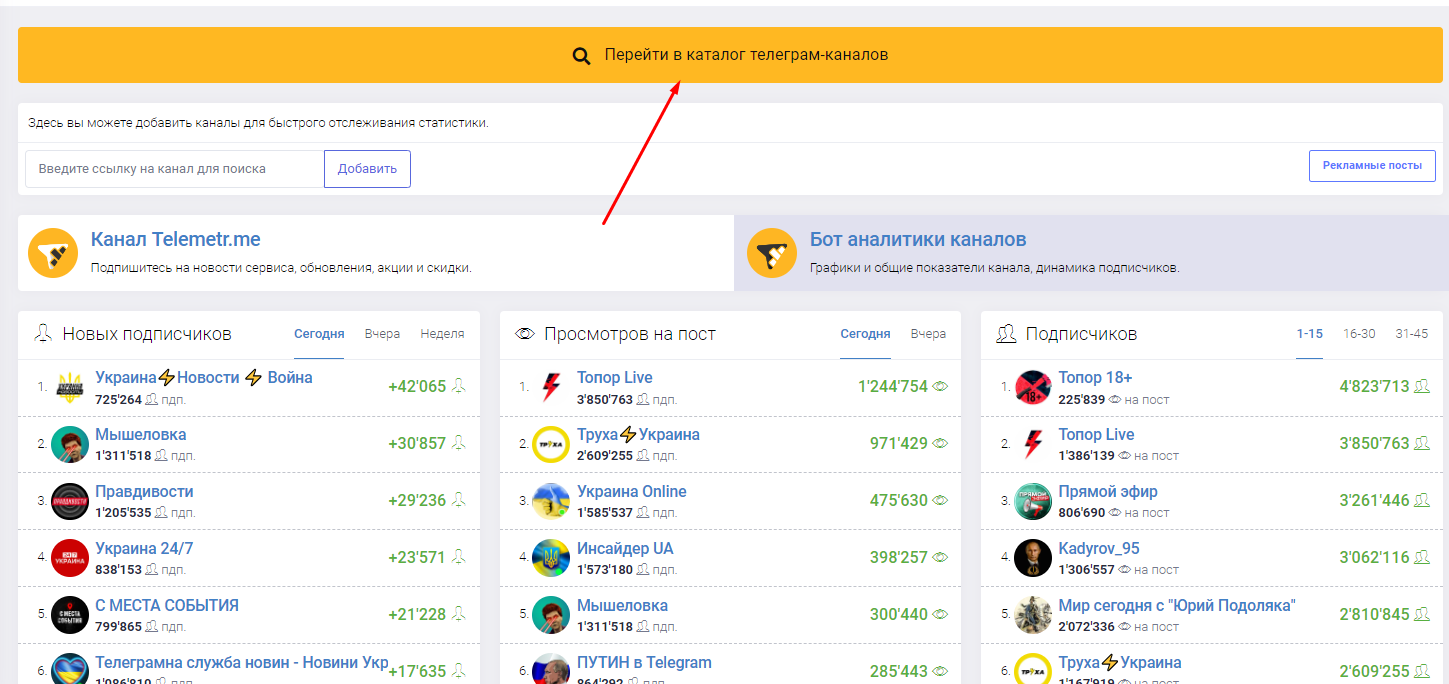Open Телеграмна служба новин channel link
Screen dimensions: 1449x684
(x=241, y=662)
